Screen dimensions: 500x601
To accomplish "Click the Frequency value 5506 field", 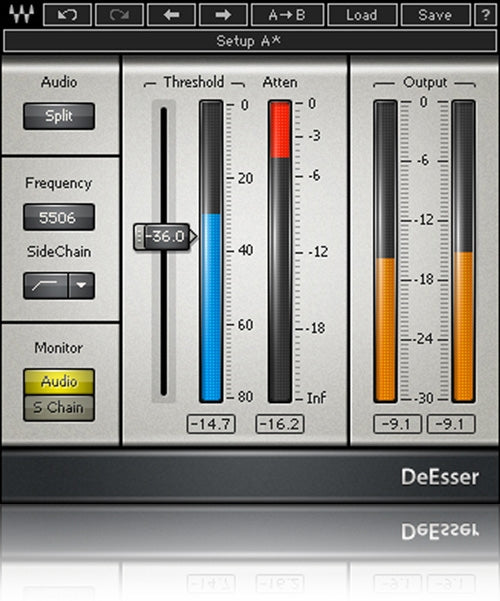I will tap(59, 217).
